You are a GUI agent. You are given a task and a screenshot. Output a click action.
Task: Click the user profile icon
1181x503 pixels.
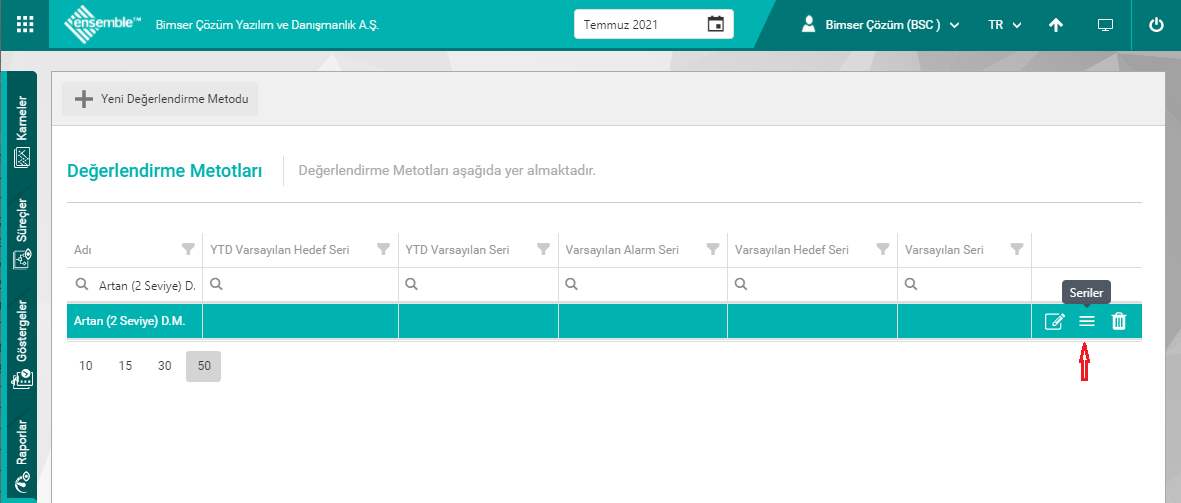click(809, 24)
